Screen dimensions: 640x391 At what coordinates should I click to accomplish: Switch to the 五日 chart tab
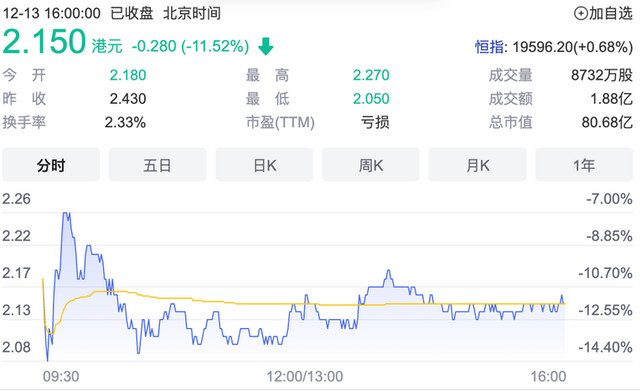pos(158,165)
